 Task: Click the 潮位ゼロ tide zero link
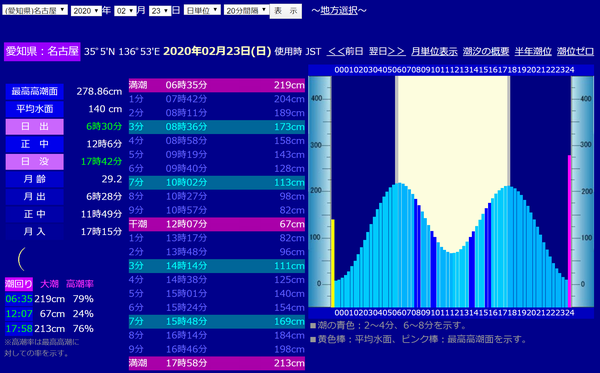pos(575,51)
